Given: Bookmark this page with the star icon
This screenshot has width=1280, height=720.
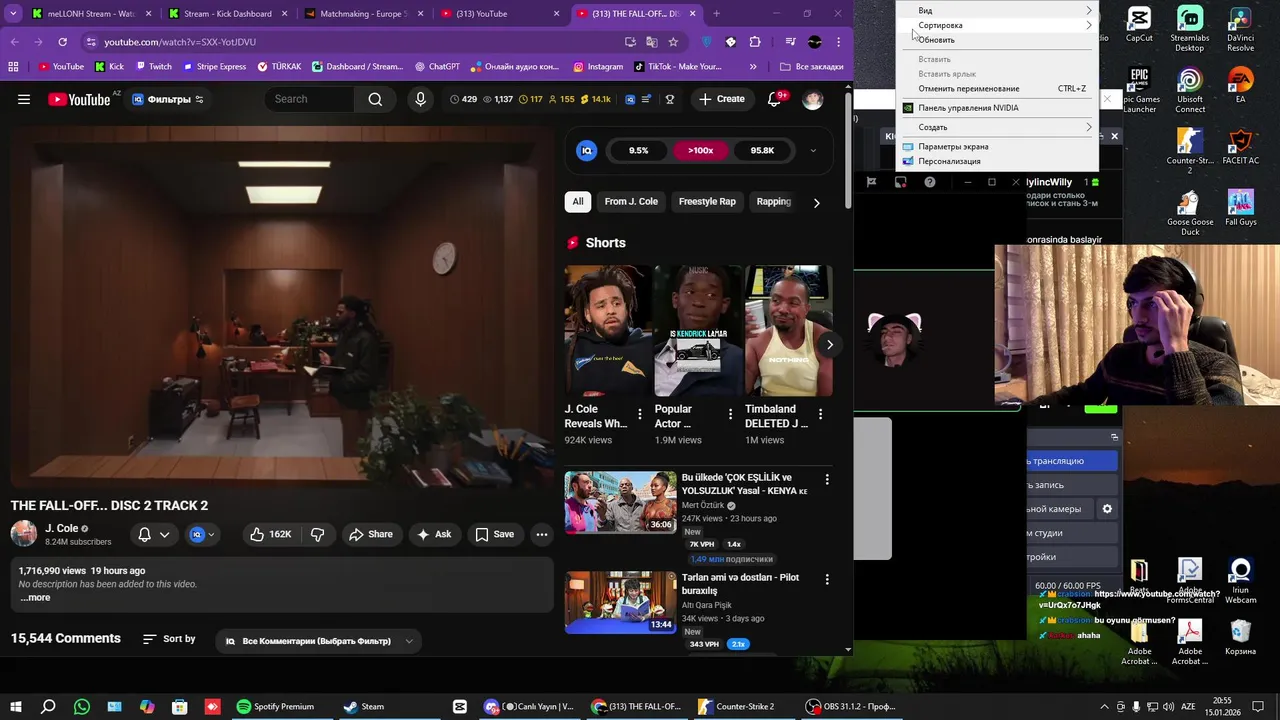Looking at the screenshot, I should 673,42.
